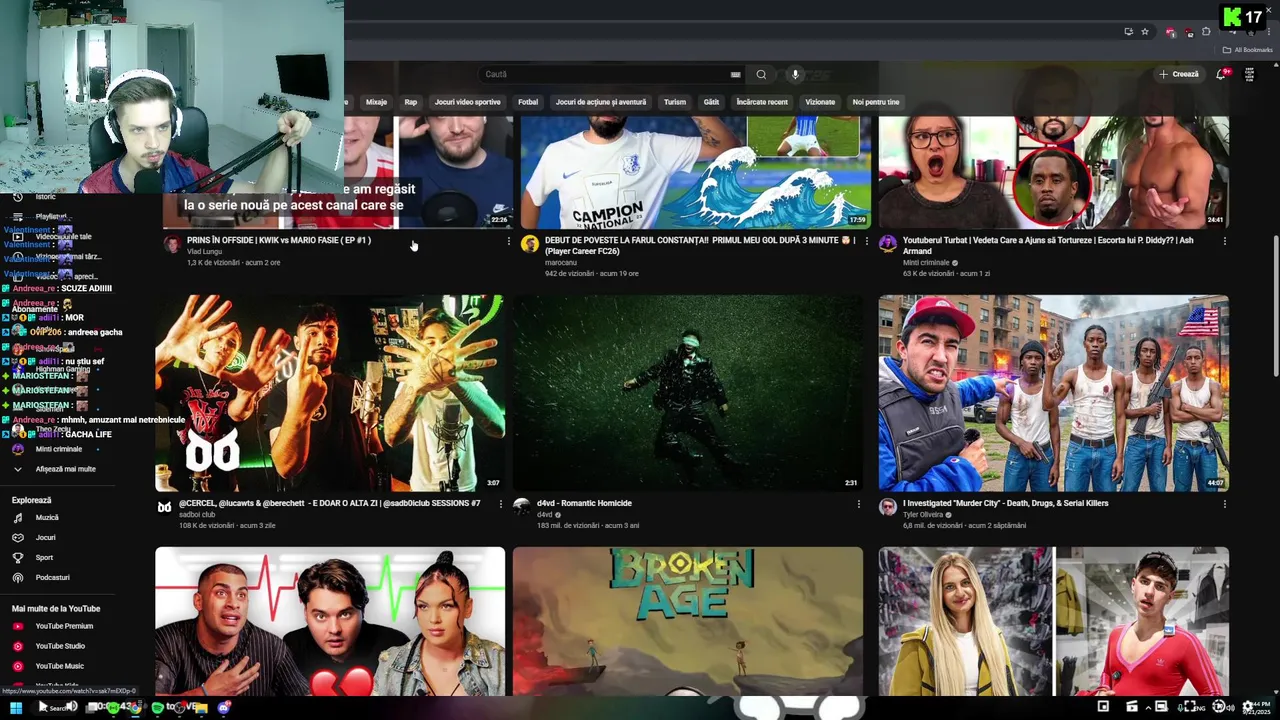Open the d4vd channel avatar
Screen dimensions: 1280x720
pyautogui.click(x=522, y=507)
